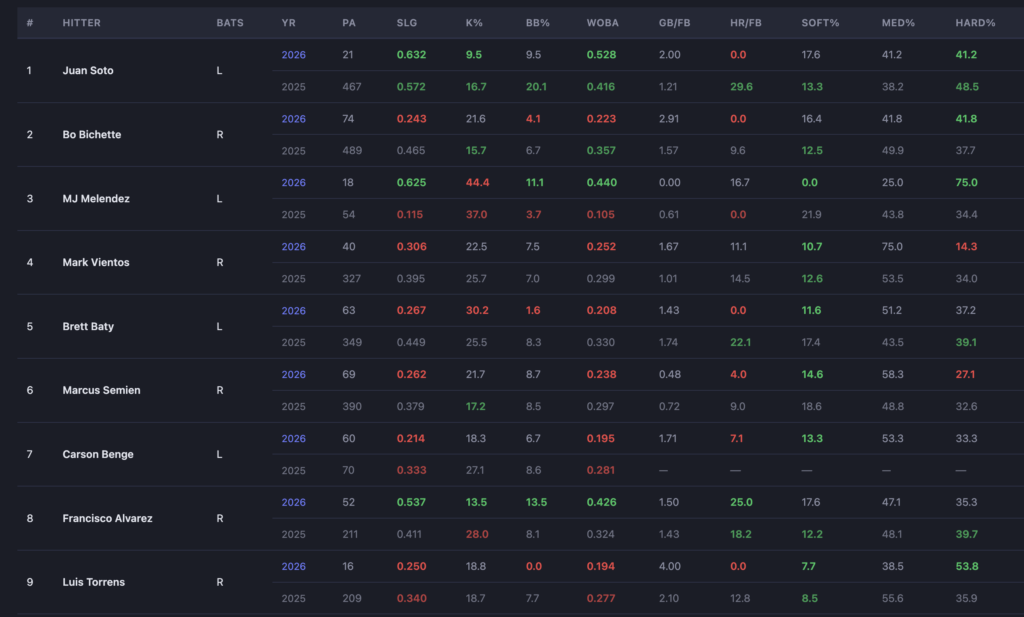The width and height of the screenshot is (1024, 617).
Task: Select hitter Francisco Alvarez
Action: click(108, 518)
